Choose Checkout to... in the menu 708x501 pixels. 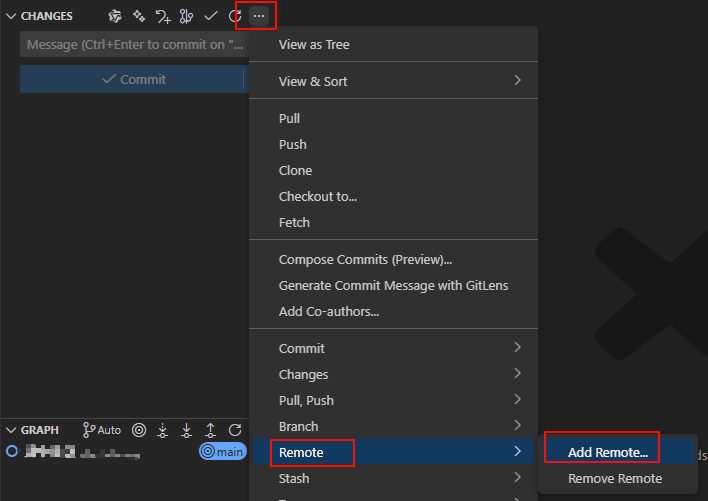click(x=393, y=196)
